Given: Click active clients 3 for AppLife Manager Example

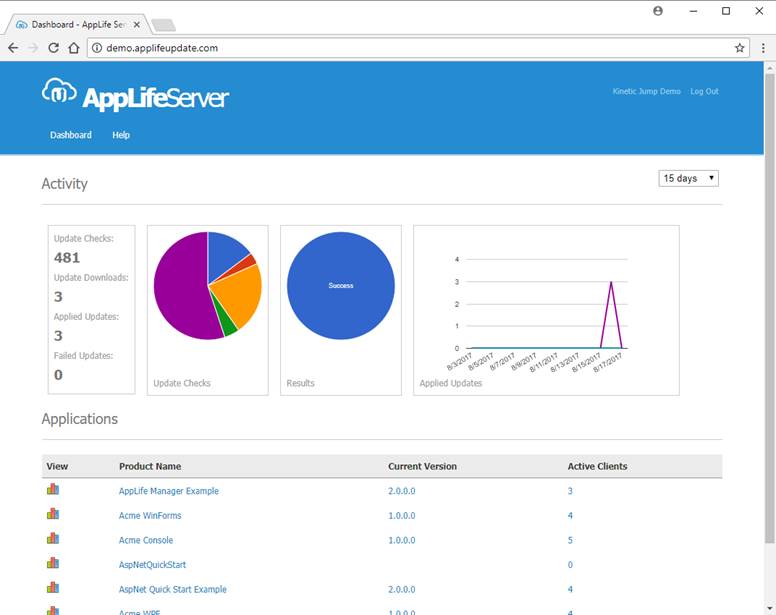Looking at the screenshot, I should coord(570,491).
